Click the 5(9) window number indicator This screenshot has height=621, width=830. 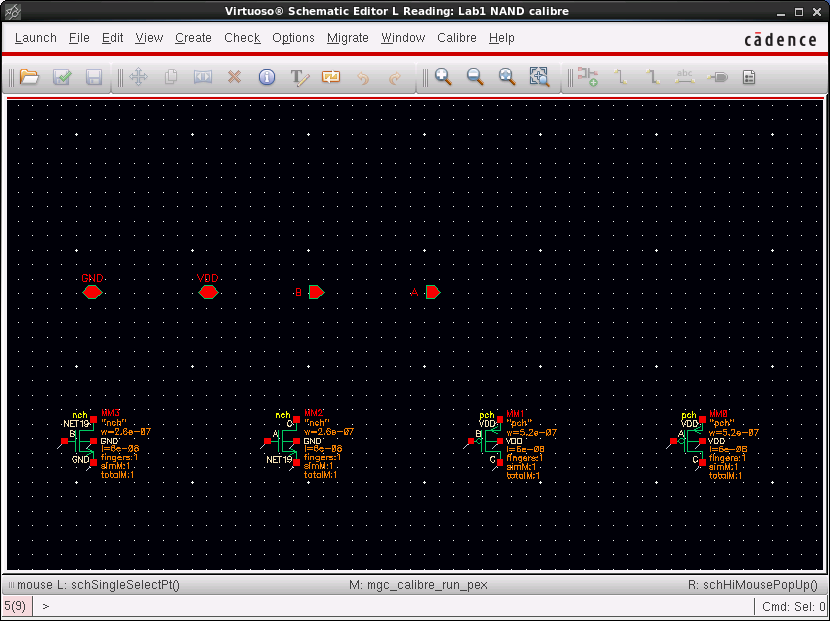click(x=15, y=606)
